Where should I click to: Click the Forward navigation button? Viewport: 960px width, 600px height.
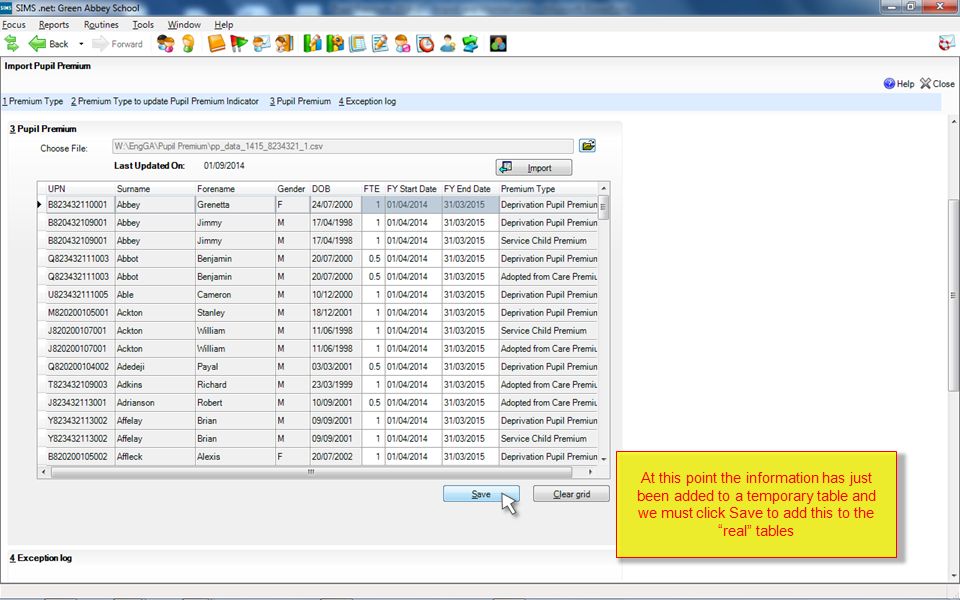(118, 44)
